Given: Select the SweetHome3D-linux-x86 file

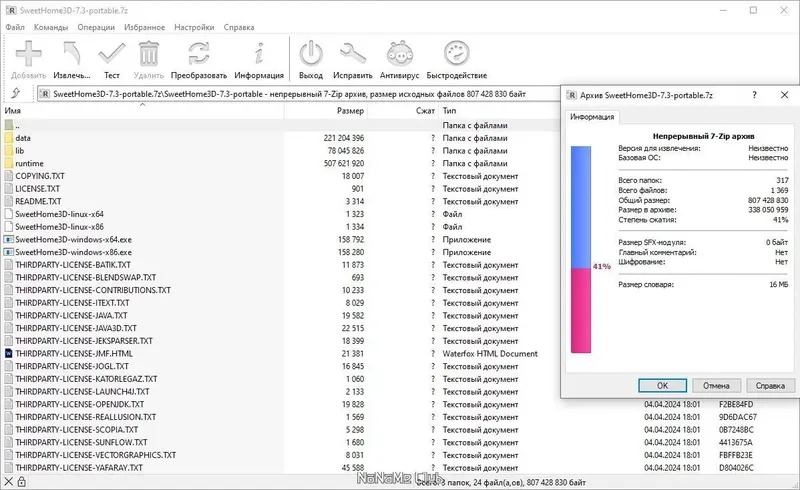Looking at the screenshot, I should click(59, 227).
